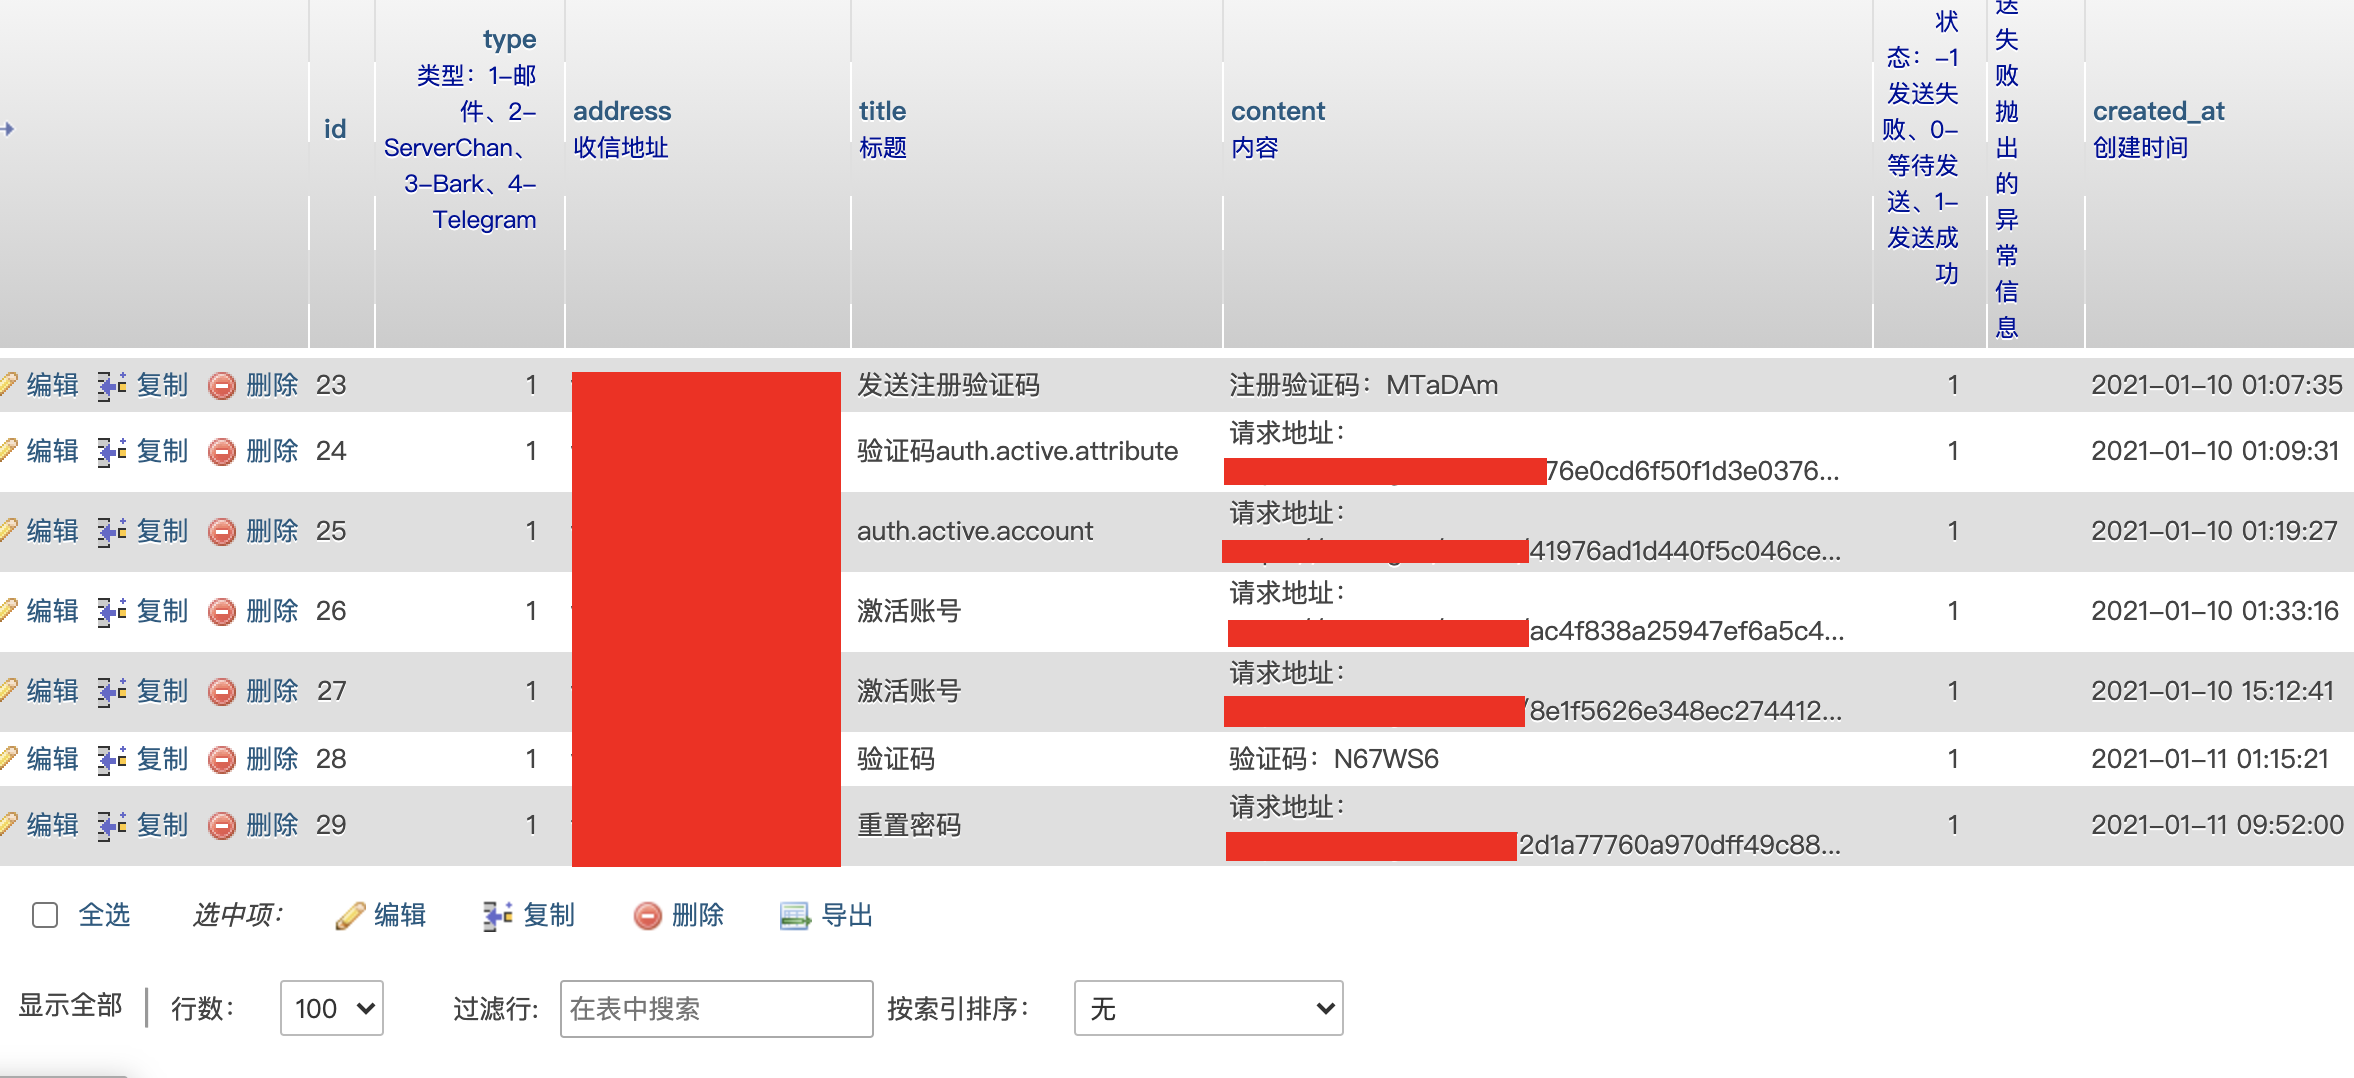Image resolution: width=2354 pixels, height=1078 pixels.
Task: Select the 发送注册验证码 title cell
Action: coord(948,385)
